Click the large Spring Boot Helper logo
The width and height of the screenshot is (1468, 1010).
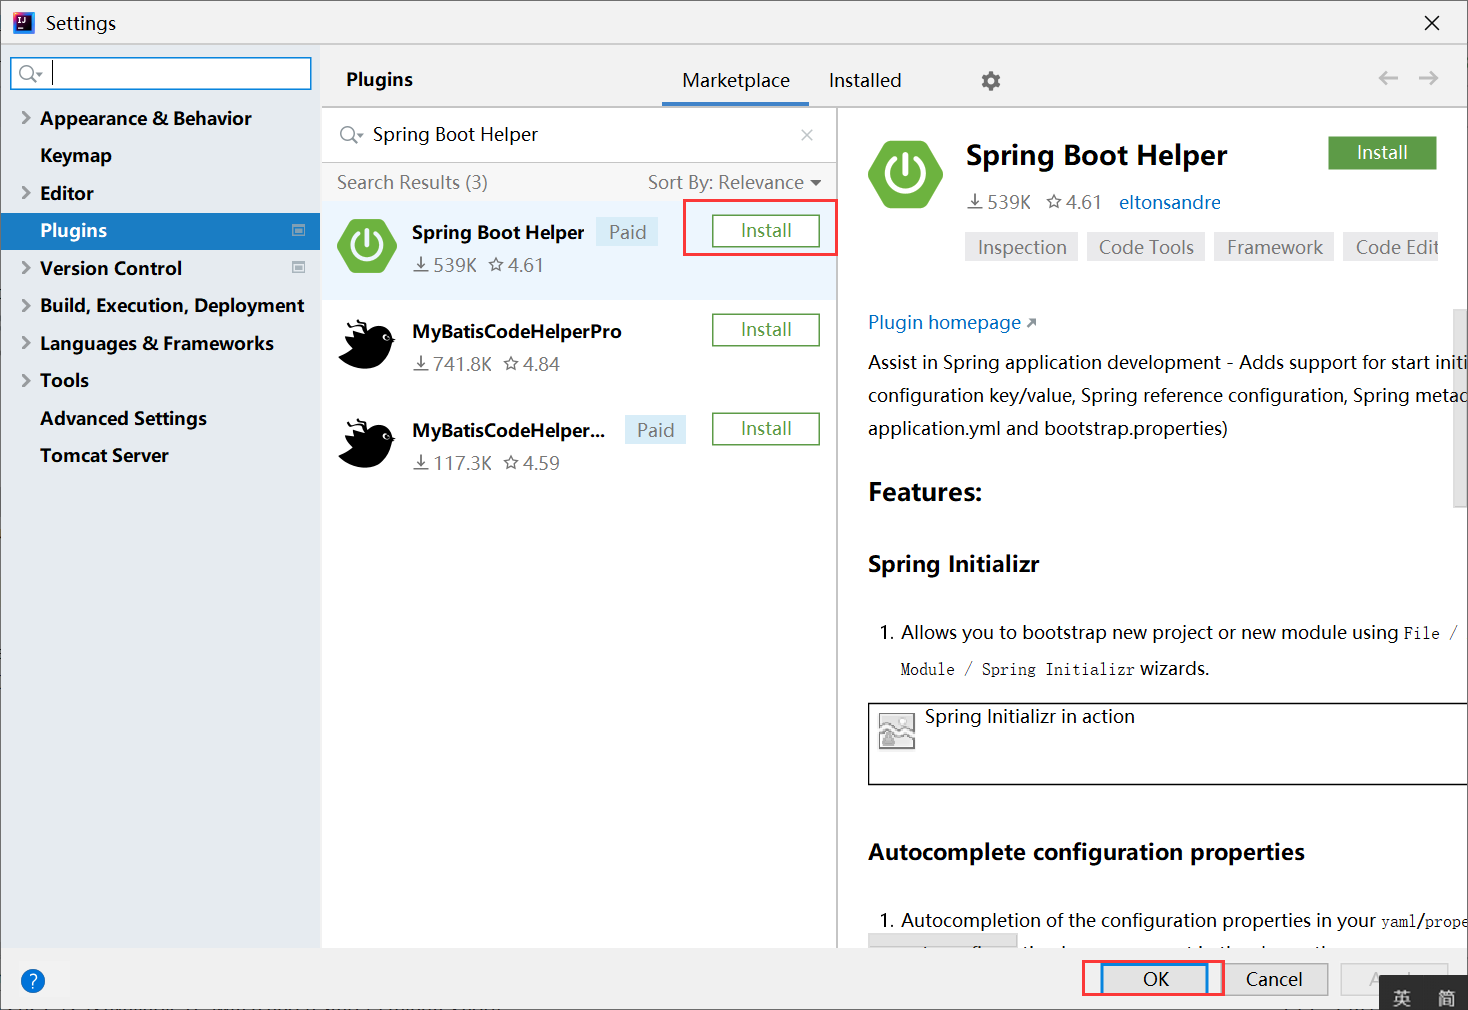pyautogui.click(x=906, y=174)
